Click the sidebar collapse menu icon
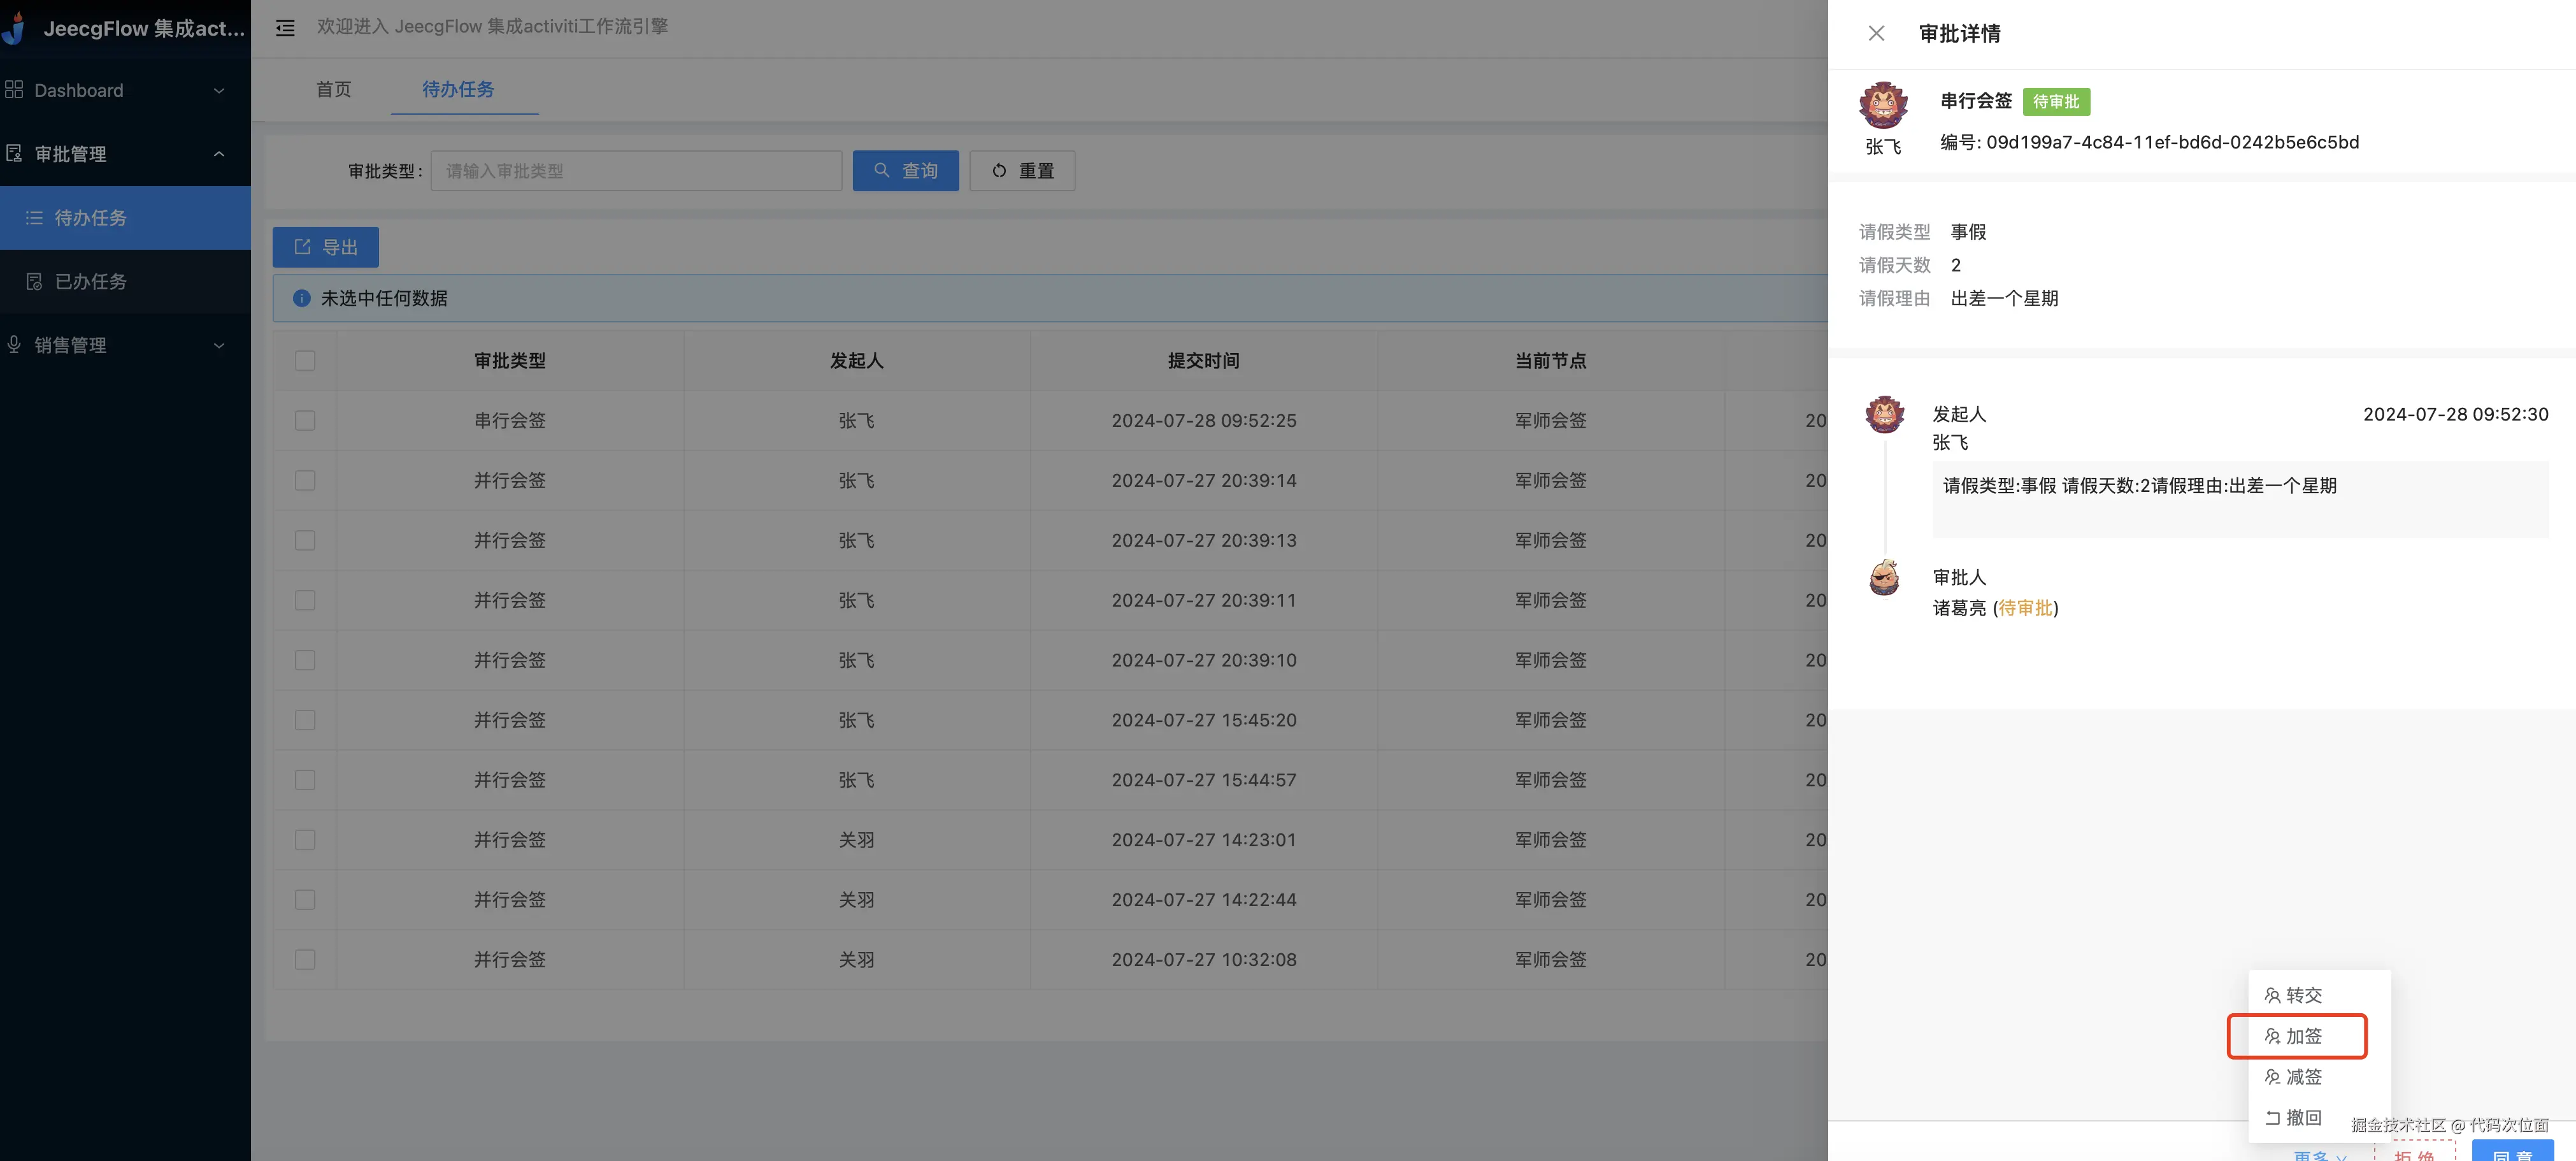Screen dimensions: 2576x1161 (285, 28)
